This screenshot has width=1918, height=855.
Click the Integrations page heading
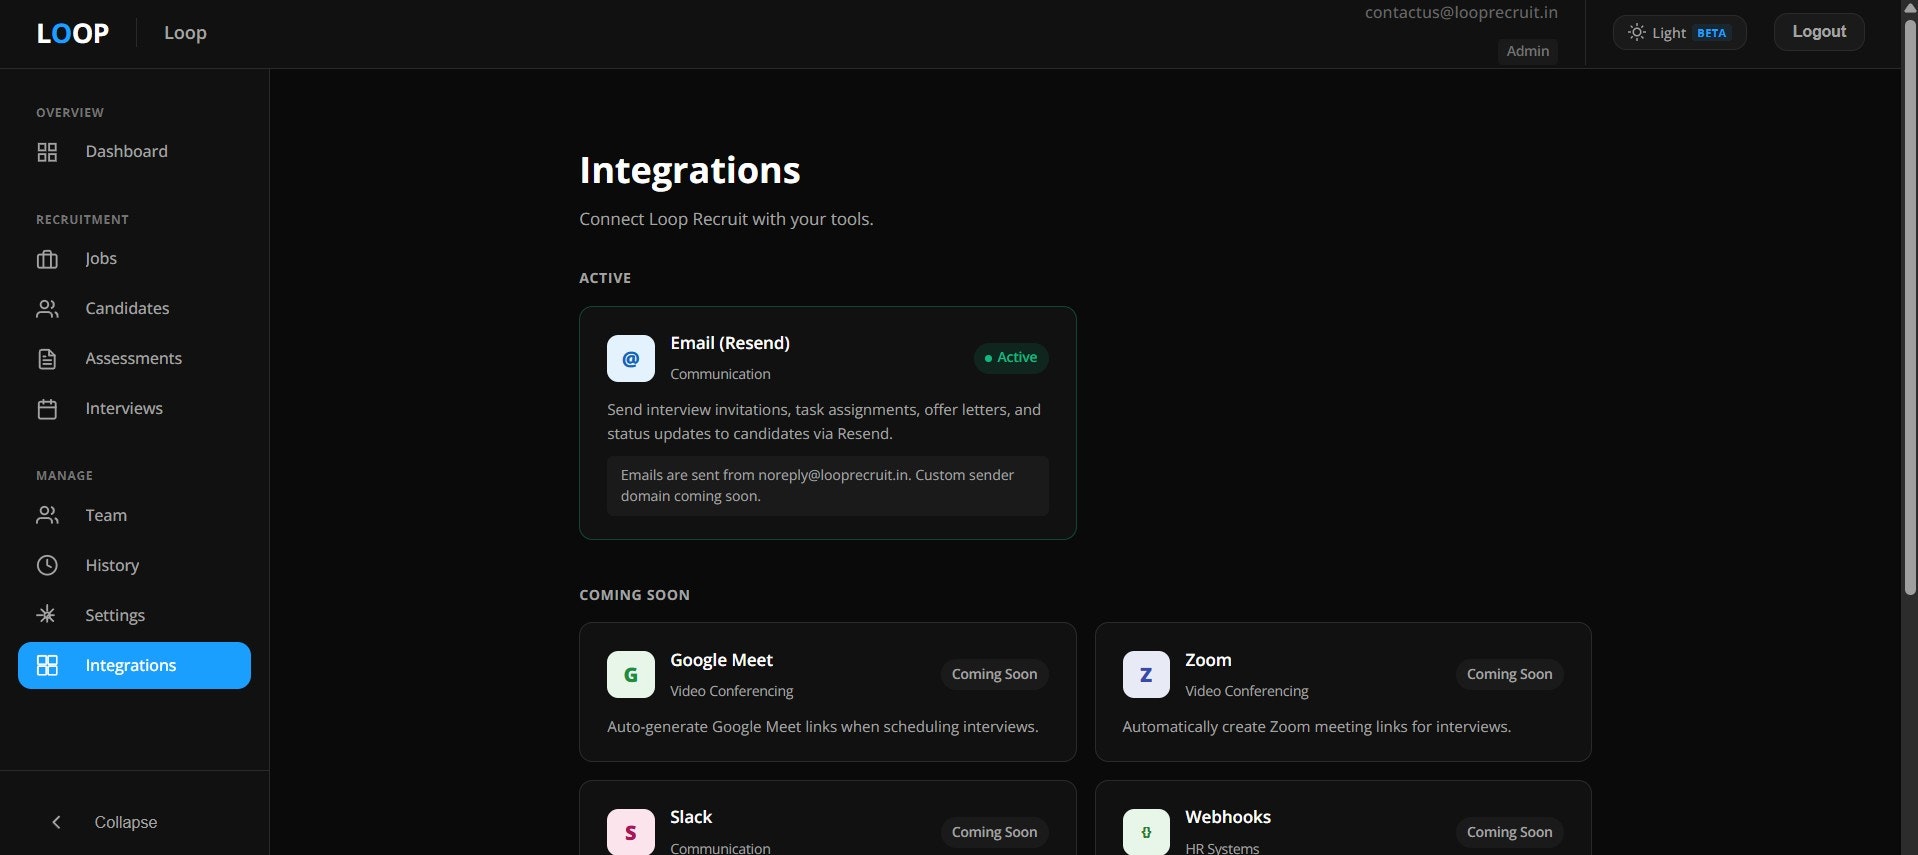point(690,170)
